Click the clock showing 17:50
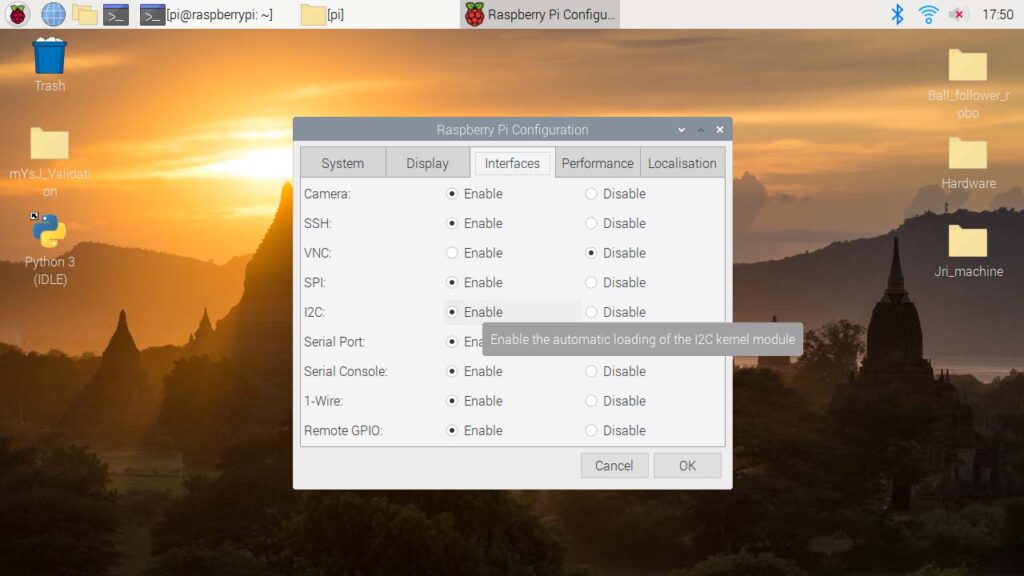Screen dimensions: 1024x576 [997, 14]
